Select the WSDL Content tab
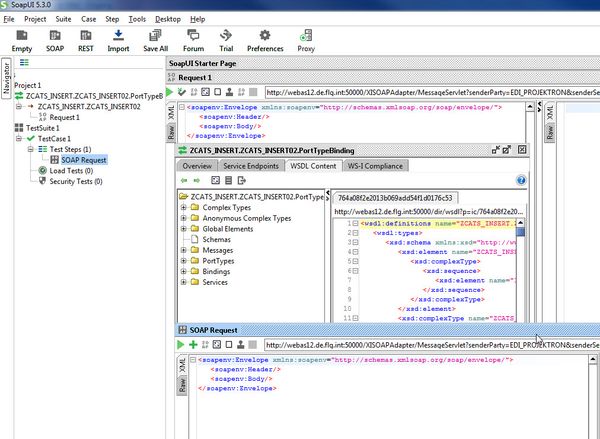The height and width of the screenshot is (439, 600). [x=313, y=166]
